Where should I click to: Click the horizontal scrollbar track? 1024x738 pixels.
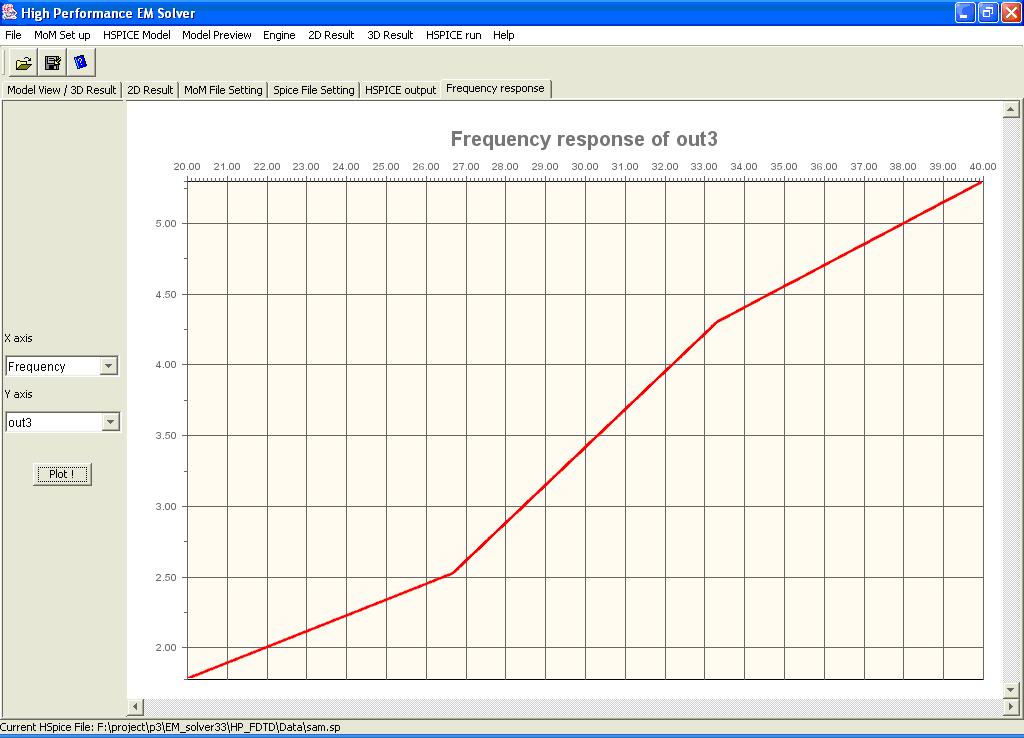click(573, 707)
